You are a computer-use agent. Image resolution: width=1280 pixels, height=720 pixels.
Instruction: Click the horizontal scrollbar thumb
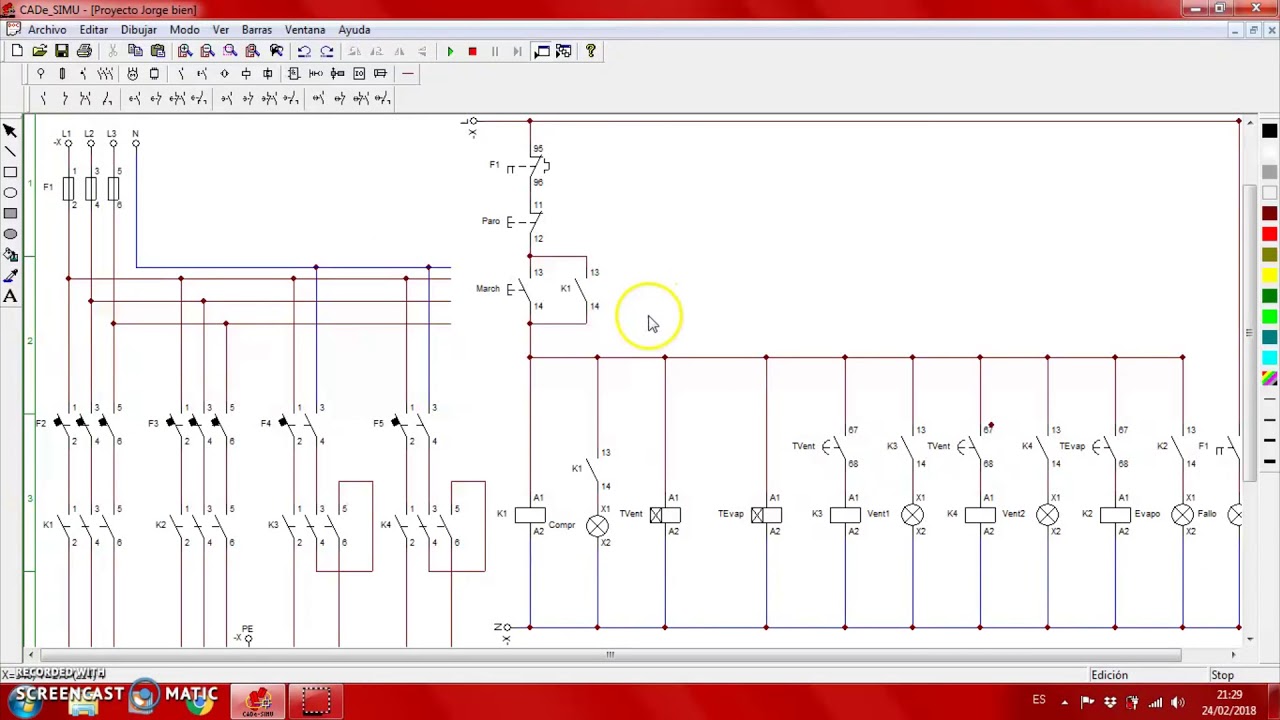click(x=609, y=655)
